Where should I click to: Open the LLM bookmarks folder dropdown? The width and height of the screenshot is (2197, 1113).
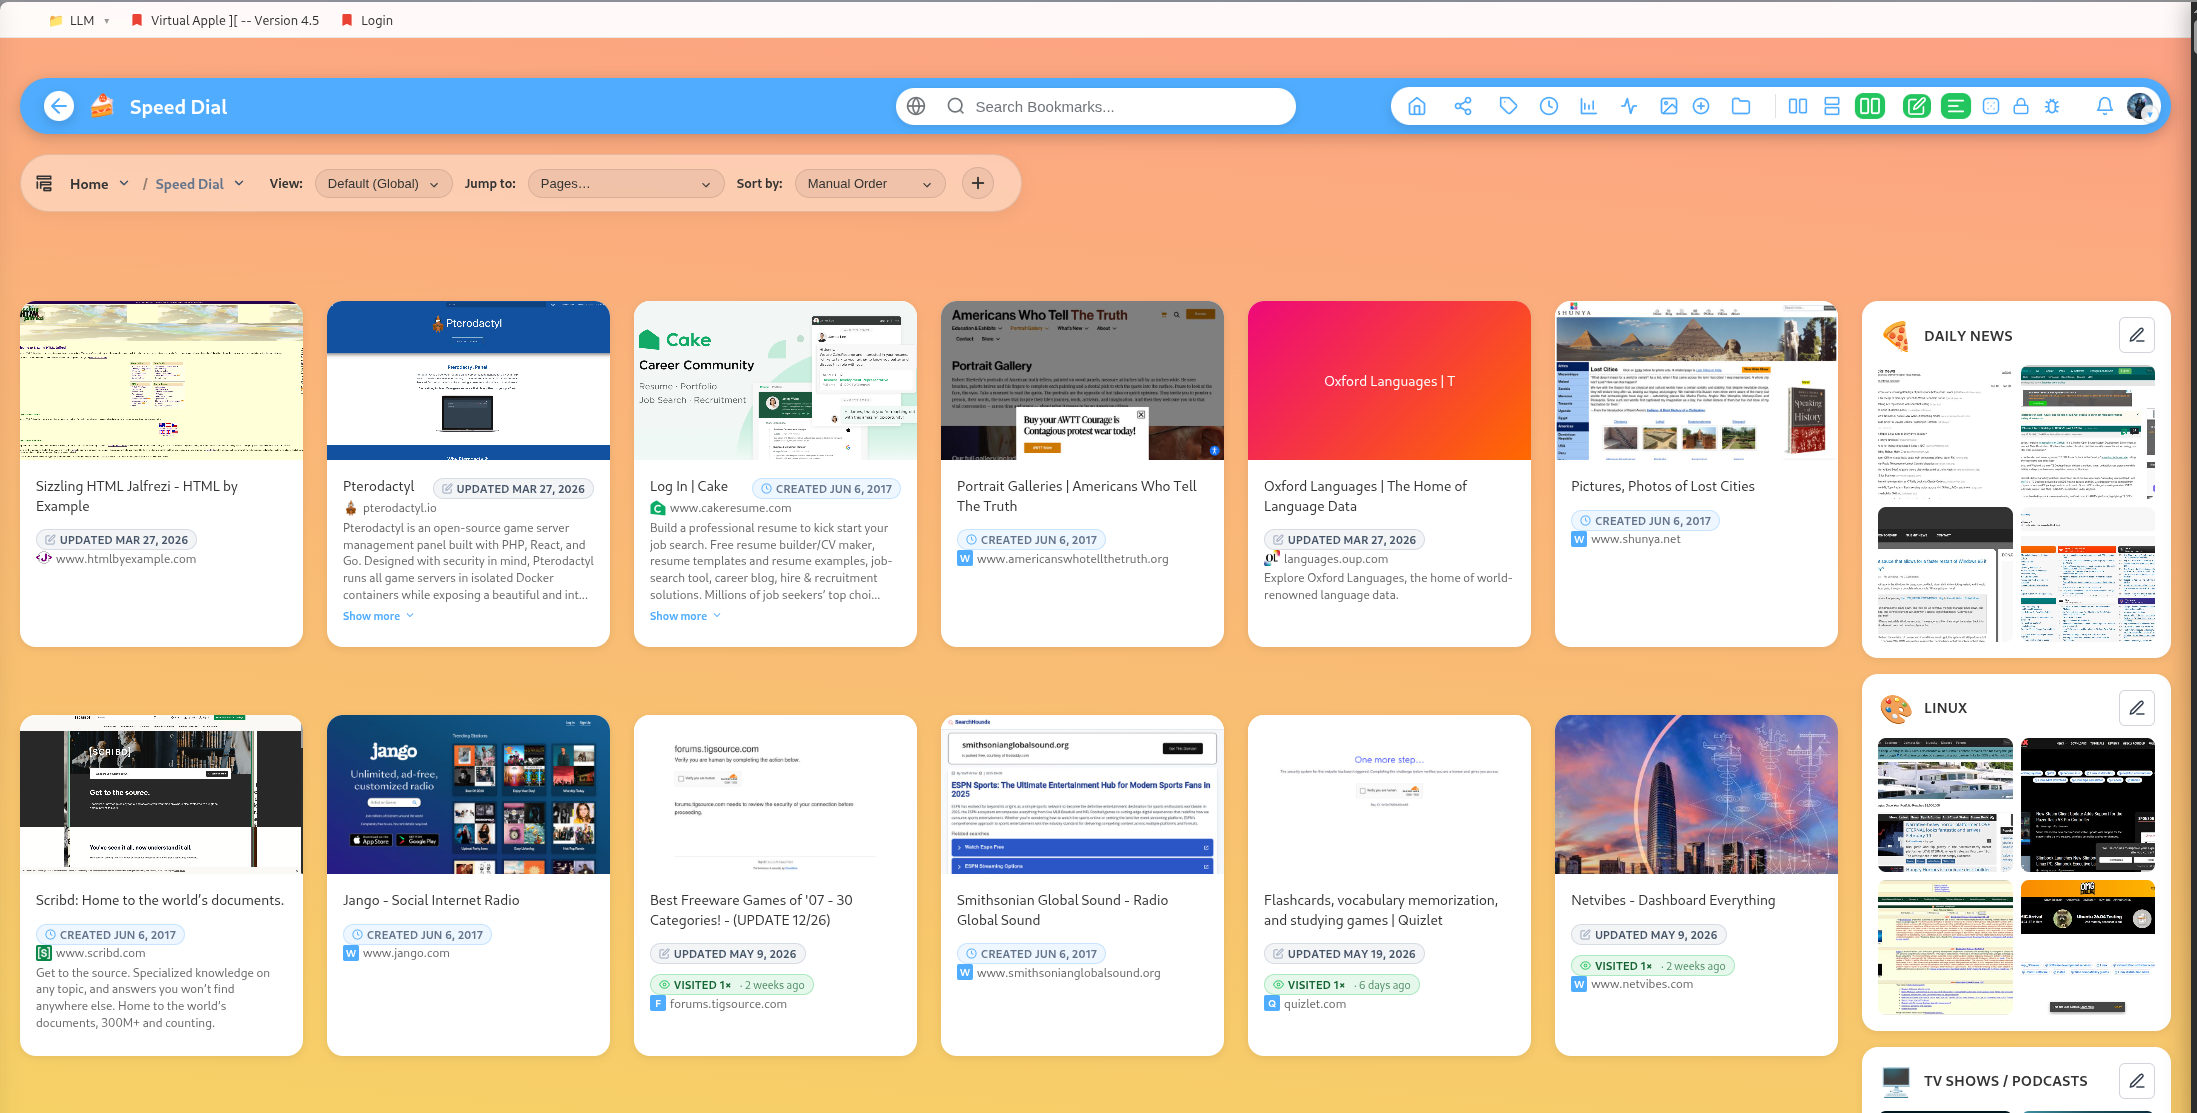tap(80, 20)
